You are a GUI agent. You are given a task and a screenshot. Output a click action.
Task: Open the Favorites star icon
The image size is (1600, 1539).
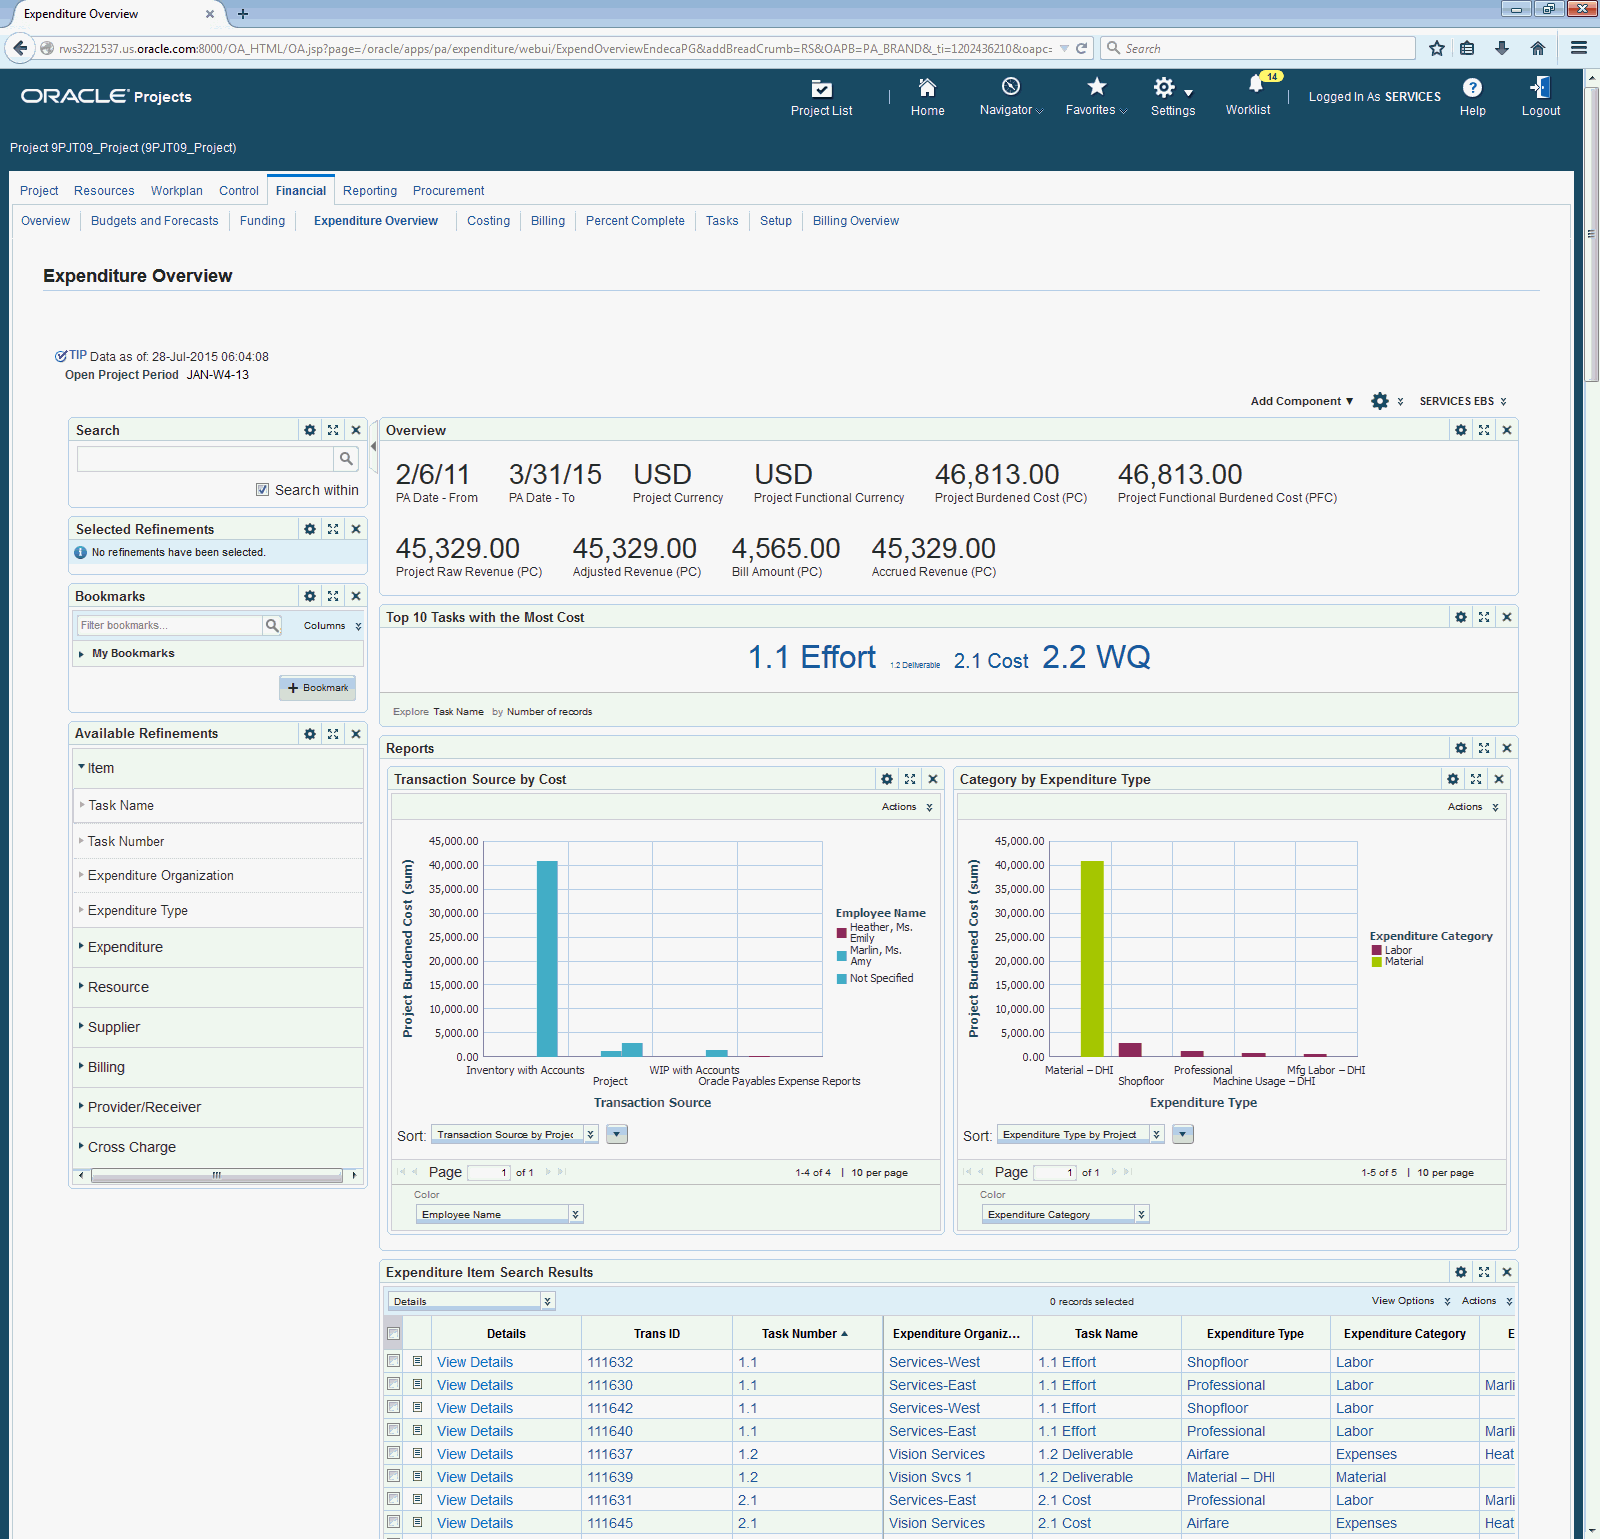point(1096,86)
